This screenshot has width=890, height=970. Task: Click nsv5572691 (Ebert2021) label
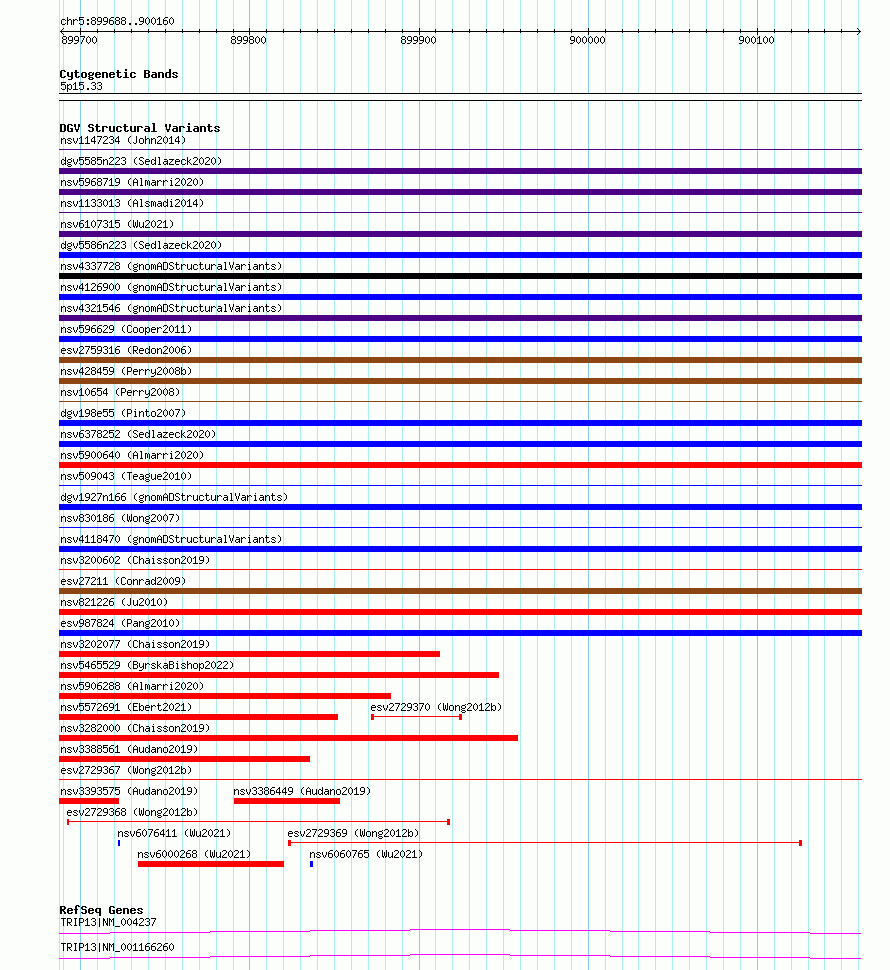pyautogui.click(x=126, y=708)
